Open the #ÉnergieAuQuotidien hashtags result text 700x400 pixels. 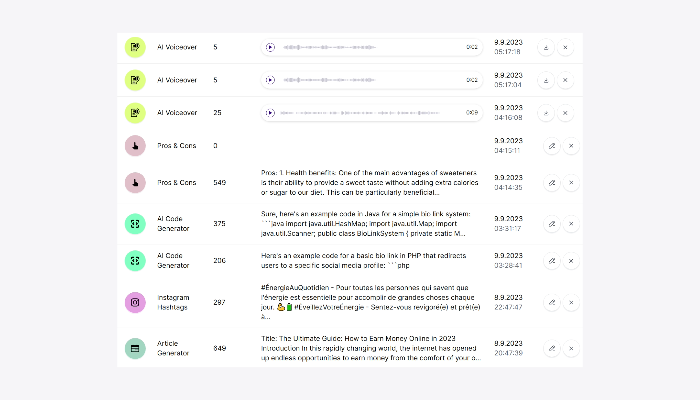point(371,302)
